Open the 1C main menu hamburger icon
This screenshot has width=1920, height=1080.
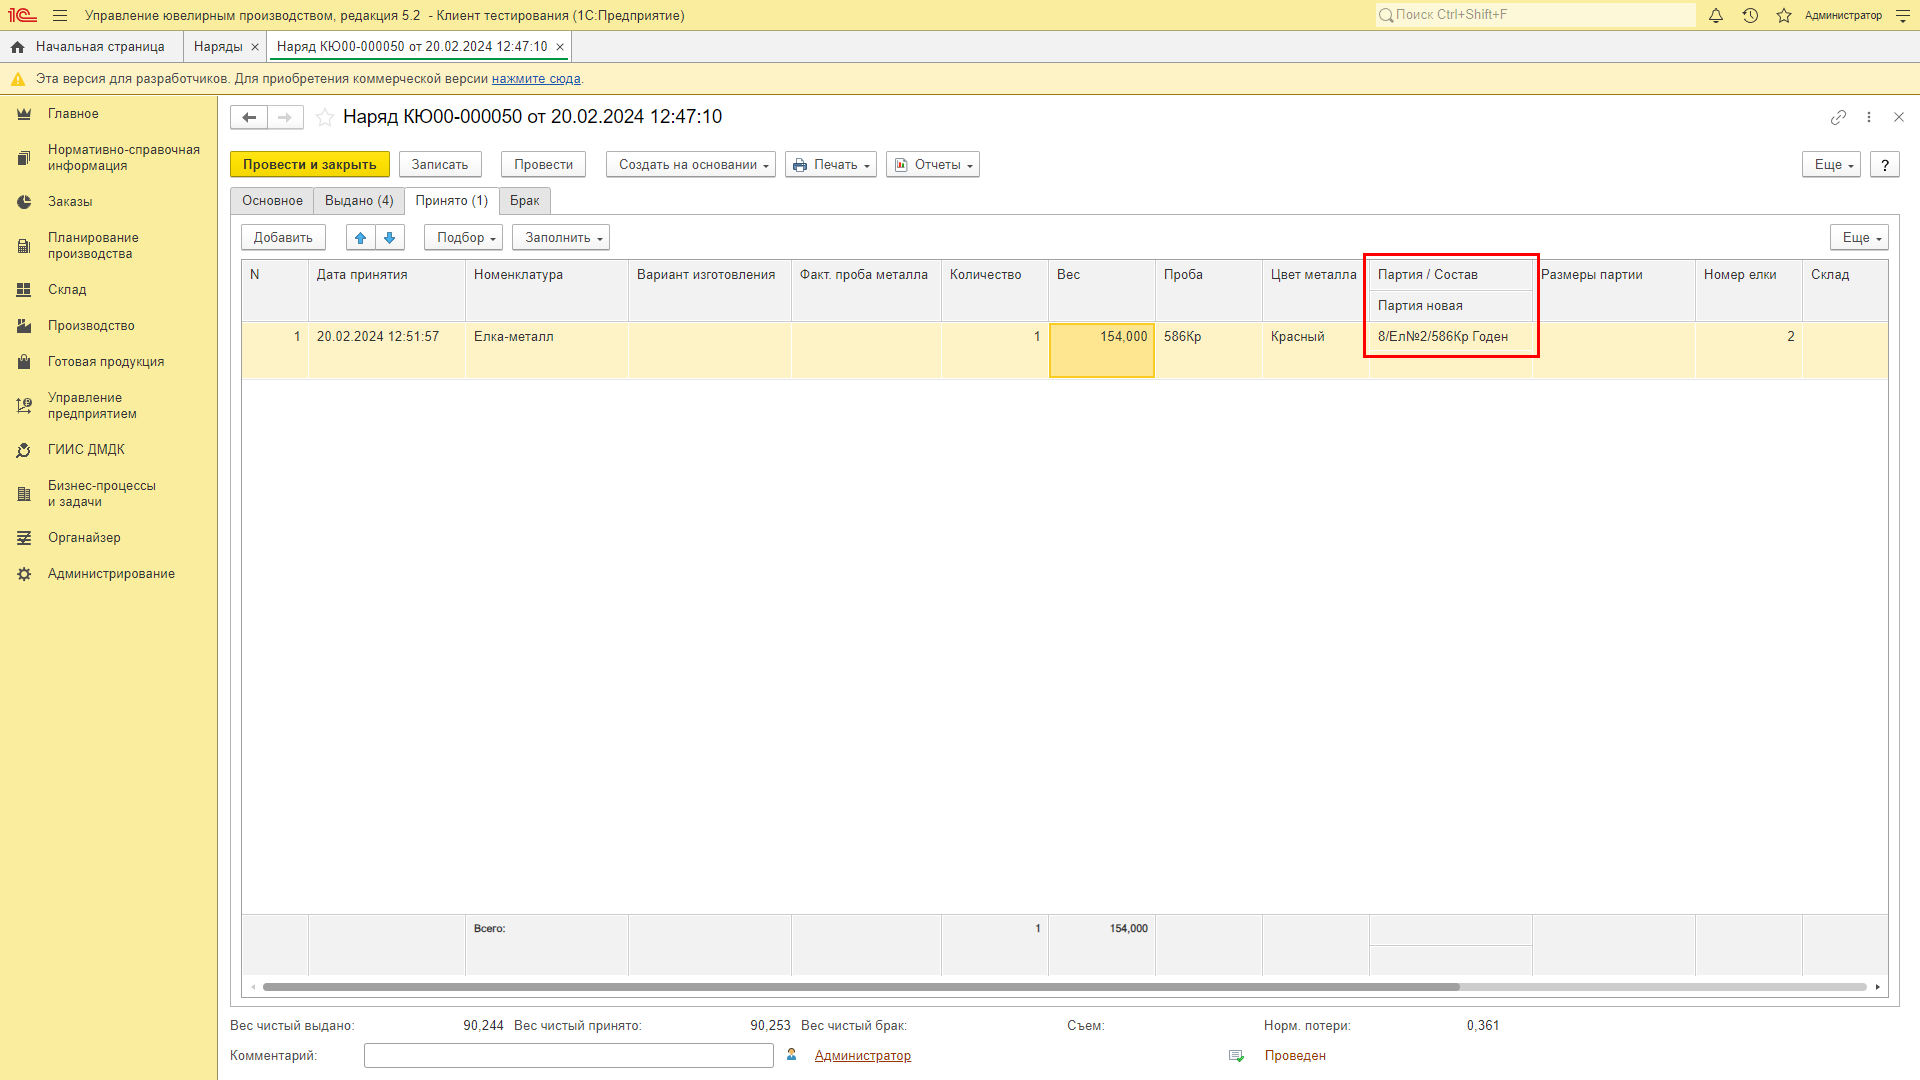[60, 16]
